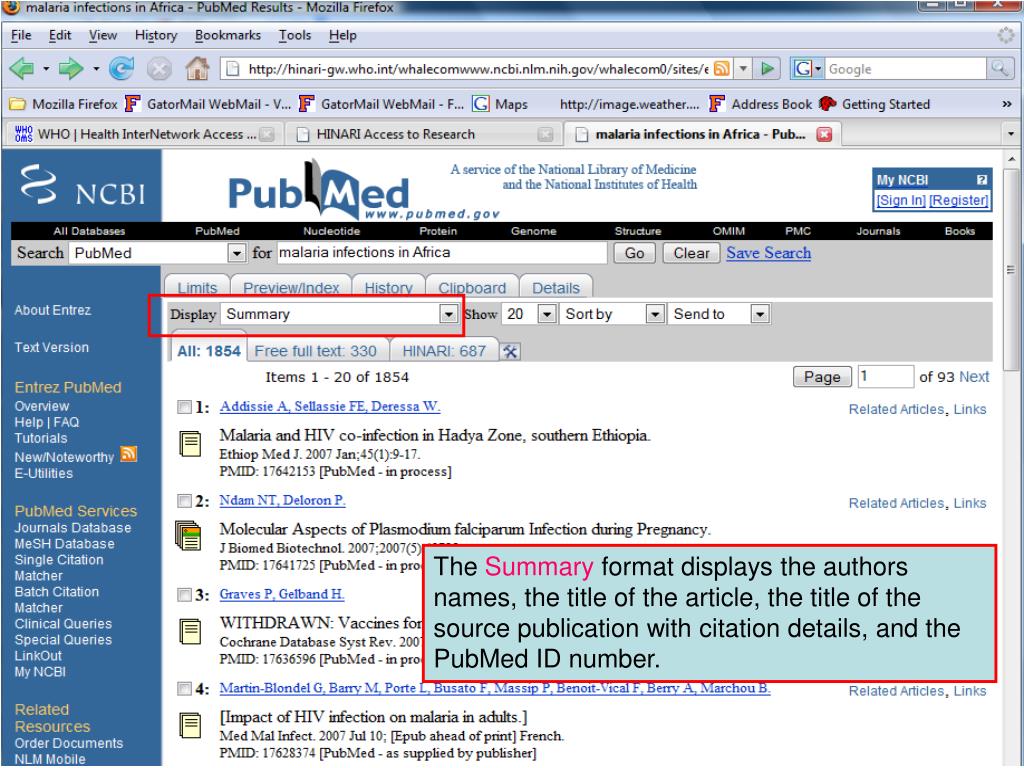Open the History menu
This screenshot has width=1024, height=768.
click(155, 35)
